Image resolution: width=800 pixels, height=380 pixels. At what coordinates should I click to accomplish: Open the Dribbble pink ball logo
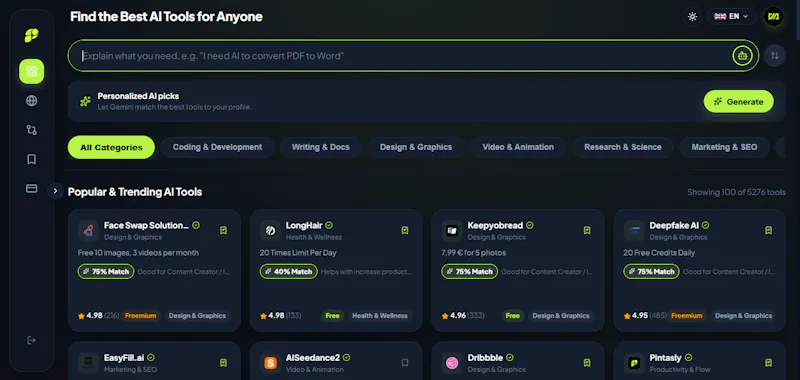pos(452,363)
